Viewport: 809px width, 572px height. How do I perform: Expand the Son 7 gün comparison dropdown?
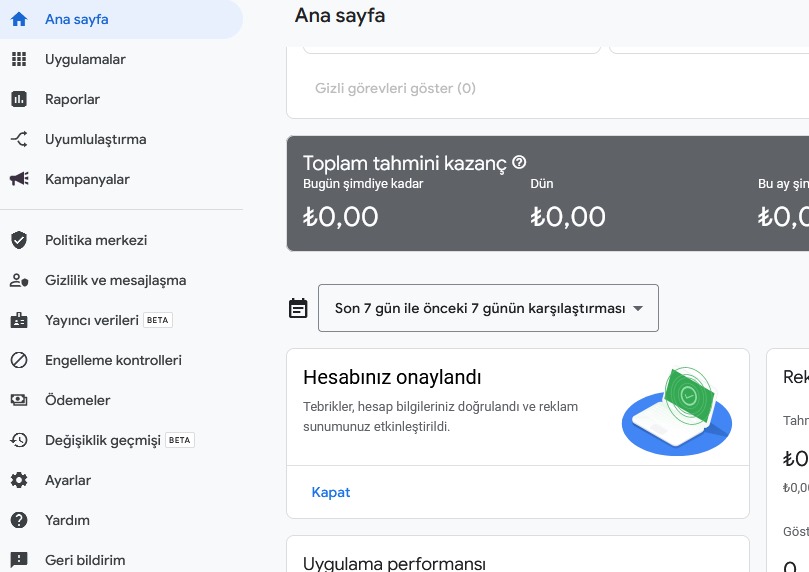(x=488, y=308)
